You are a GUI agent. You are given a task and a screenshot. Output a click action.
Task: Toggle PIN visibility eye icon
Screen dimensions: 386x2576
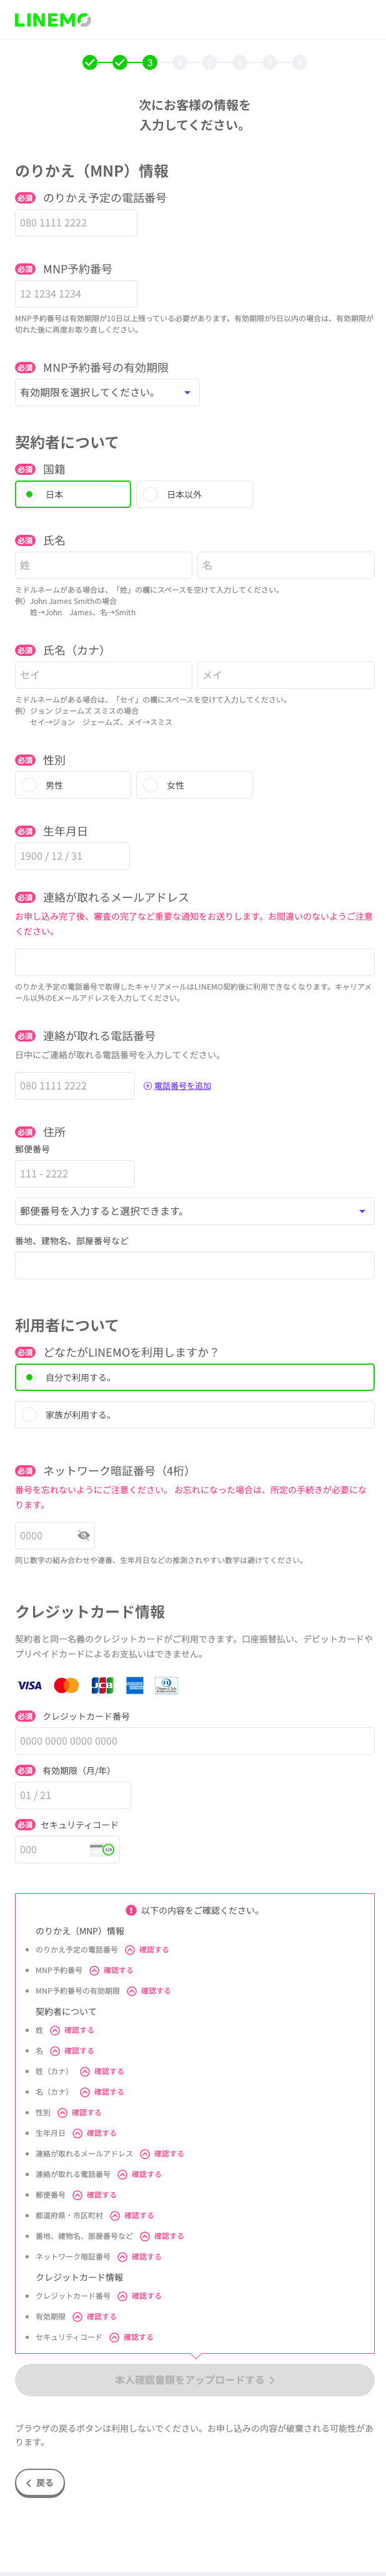(x=84, y=1535)
